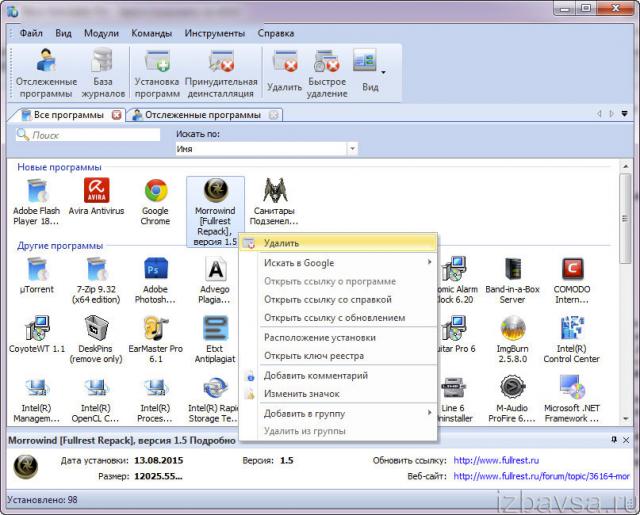Click the Поиск search field

tap(88, 135)
